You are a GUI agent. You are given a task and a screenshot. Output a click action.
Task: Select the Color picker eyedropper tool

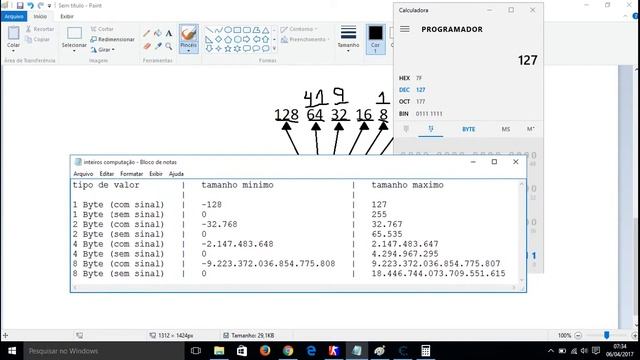(158, 47)
